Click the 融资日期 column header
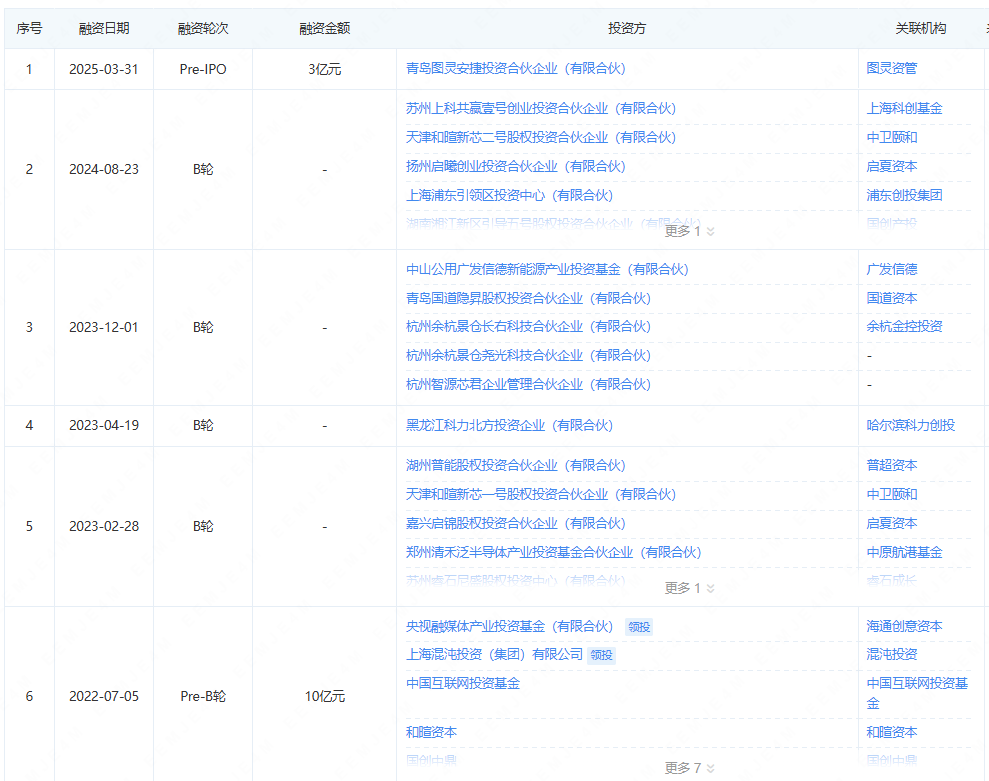This screenshot has height=781, width=989. pyautogui.click(x=104, y=29)
